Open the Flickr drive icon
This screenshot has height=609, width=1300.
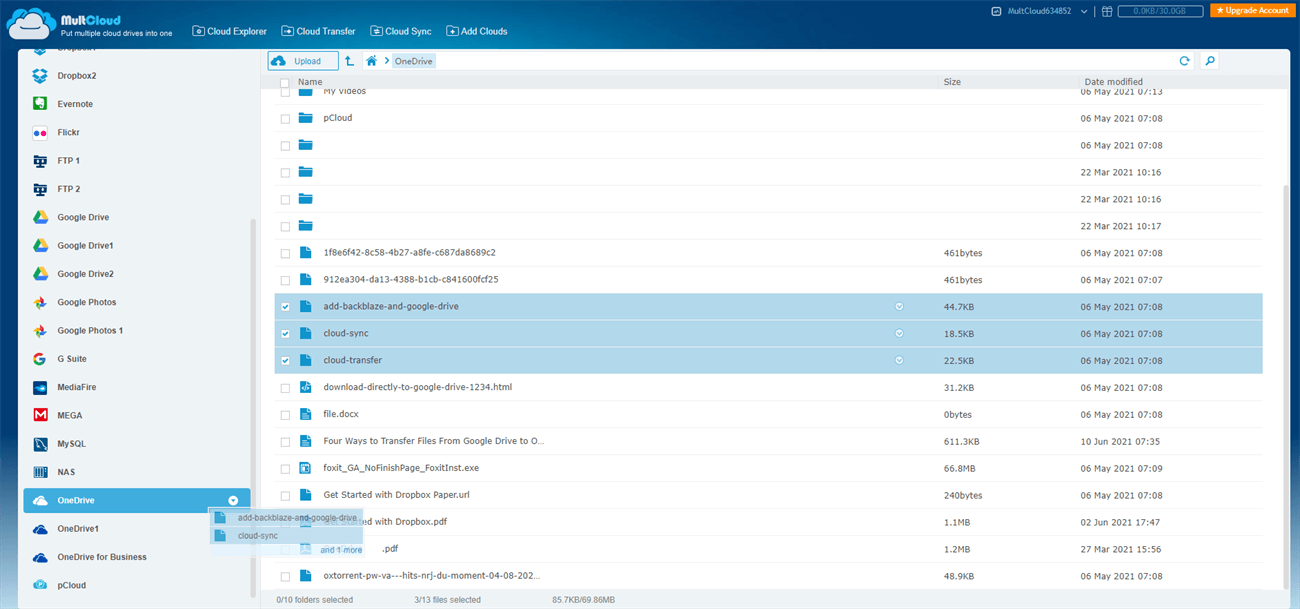tap(40, 132)
